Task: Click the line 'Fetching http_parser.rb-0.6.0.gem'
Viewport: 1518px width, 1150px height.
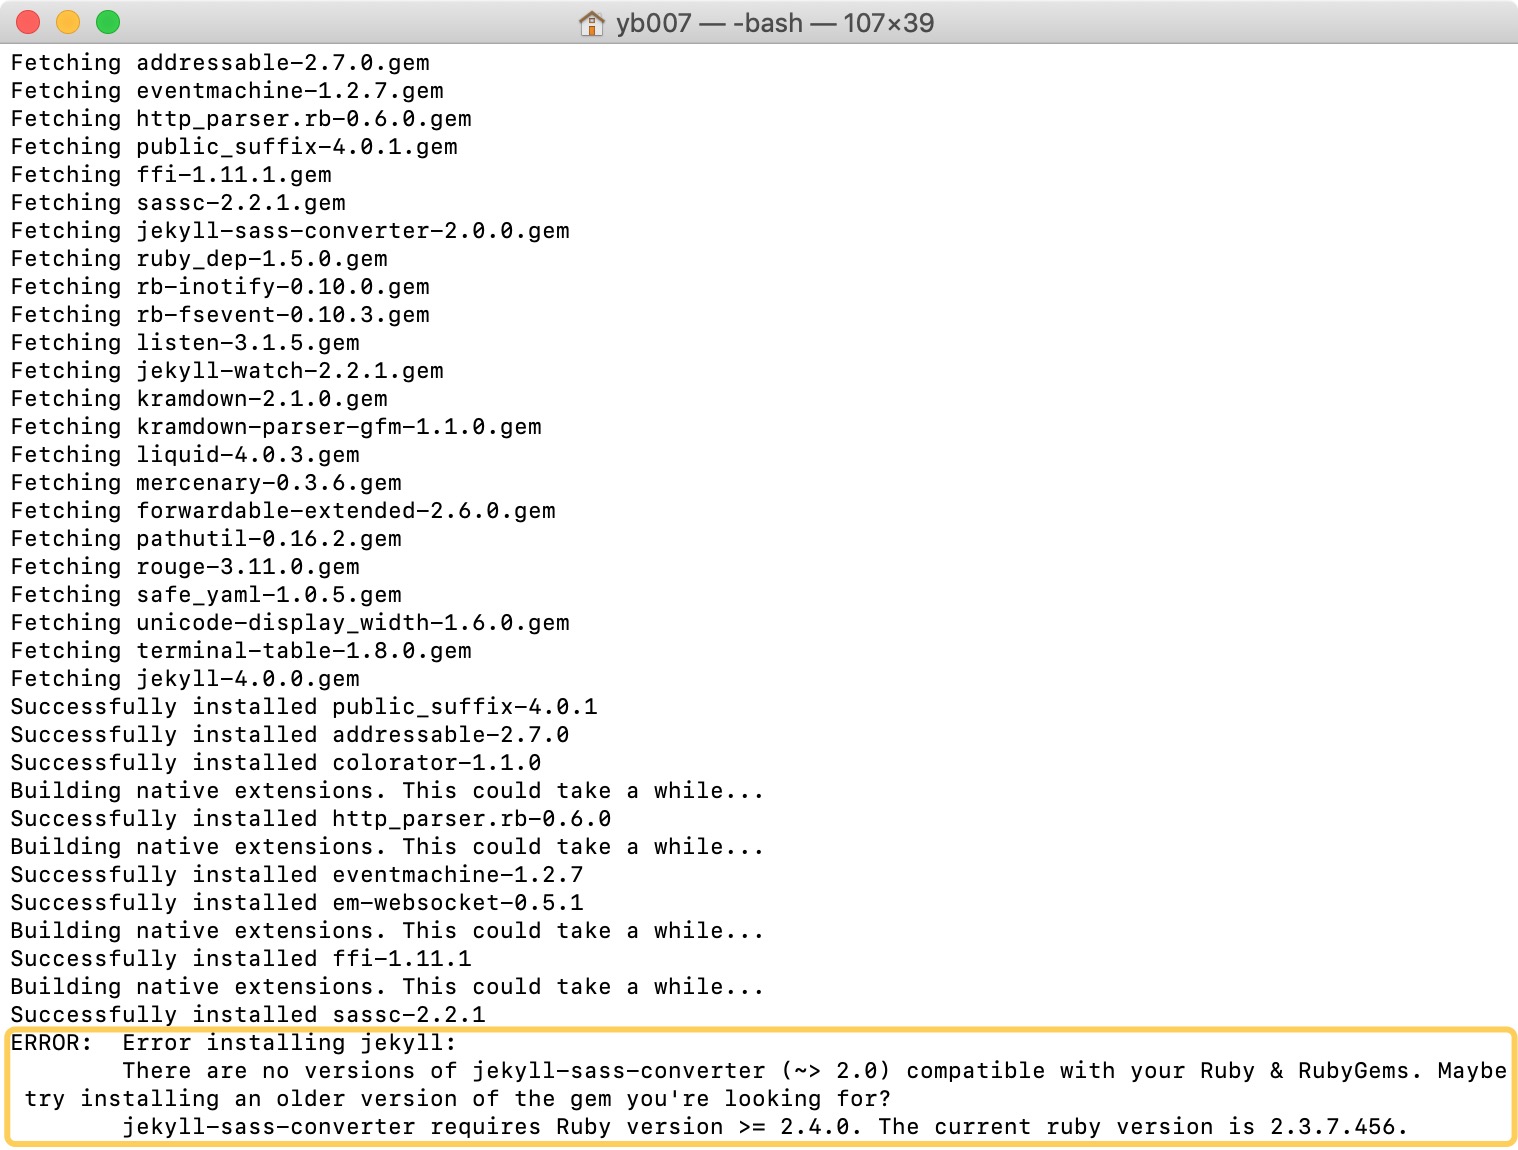Action: pyautogui.click(x=241, y=119)
